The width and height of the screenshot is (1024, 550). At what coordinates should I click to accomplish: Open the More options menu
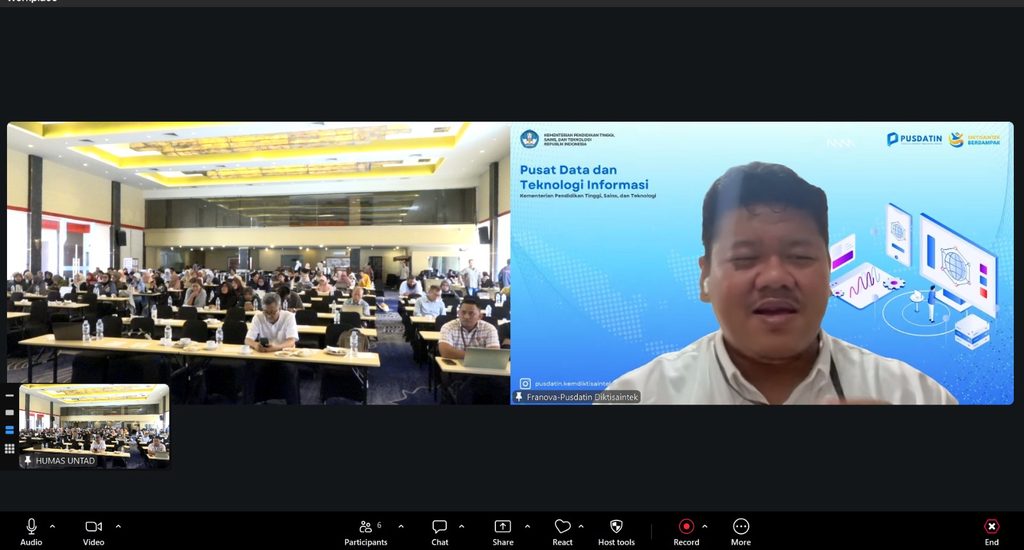(741, 532)
